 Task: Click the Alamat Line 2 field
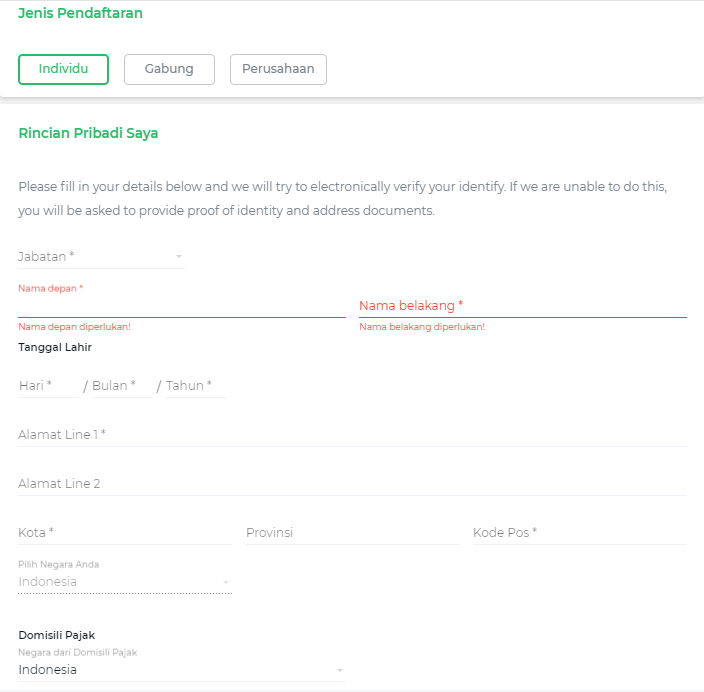coord(352,484)
